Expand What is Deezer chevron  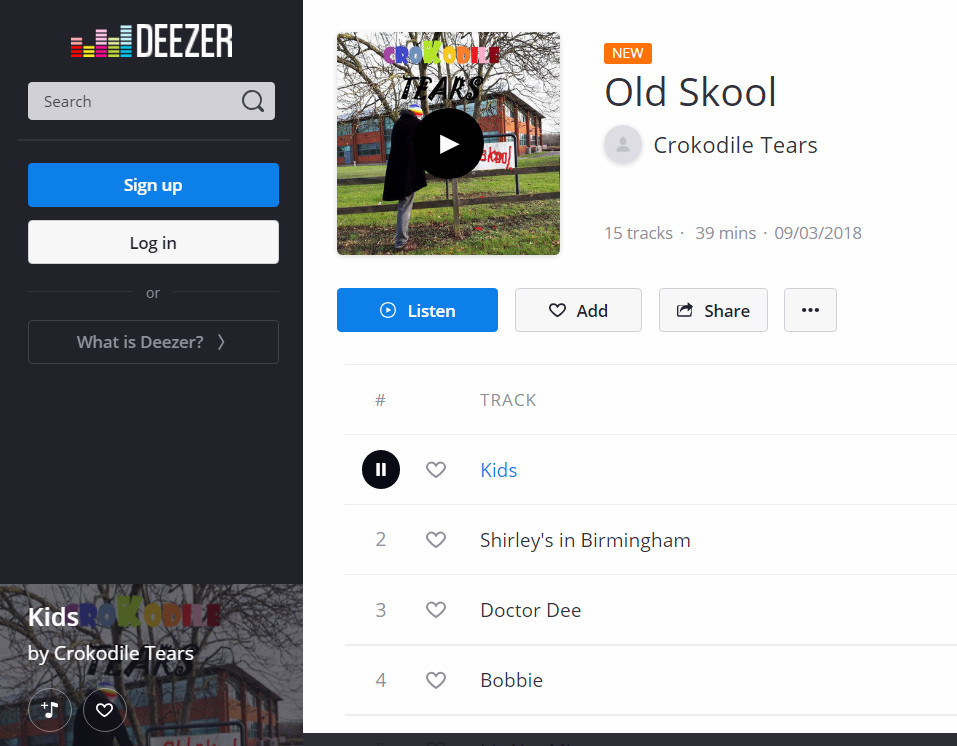221,342
